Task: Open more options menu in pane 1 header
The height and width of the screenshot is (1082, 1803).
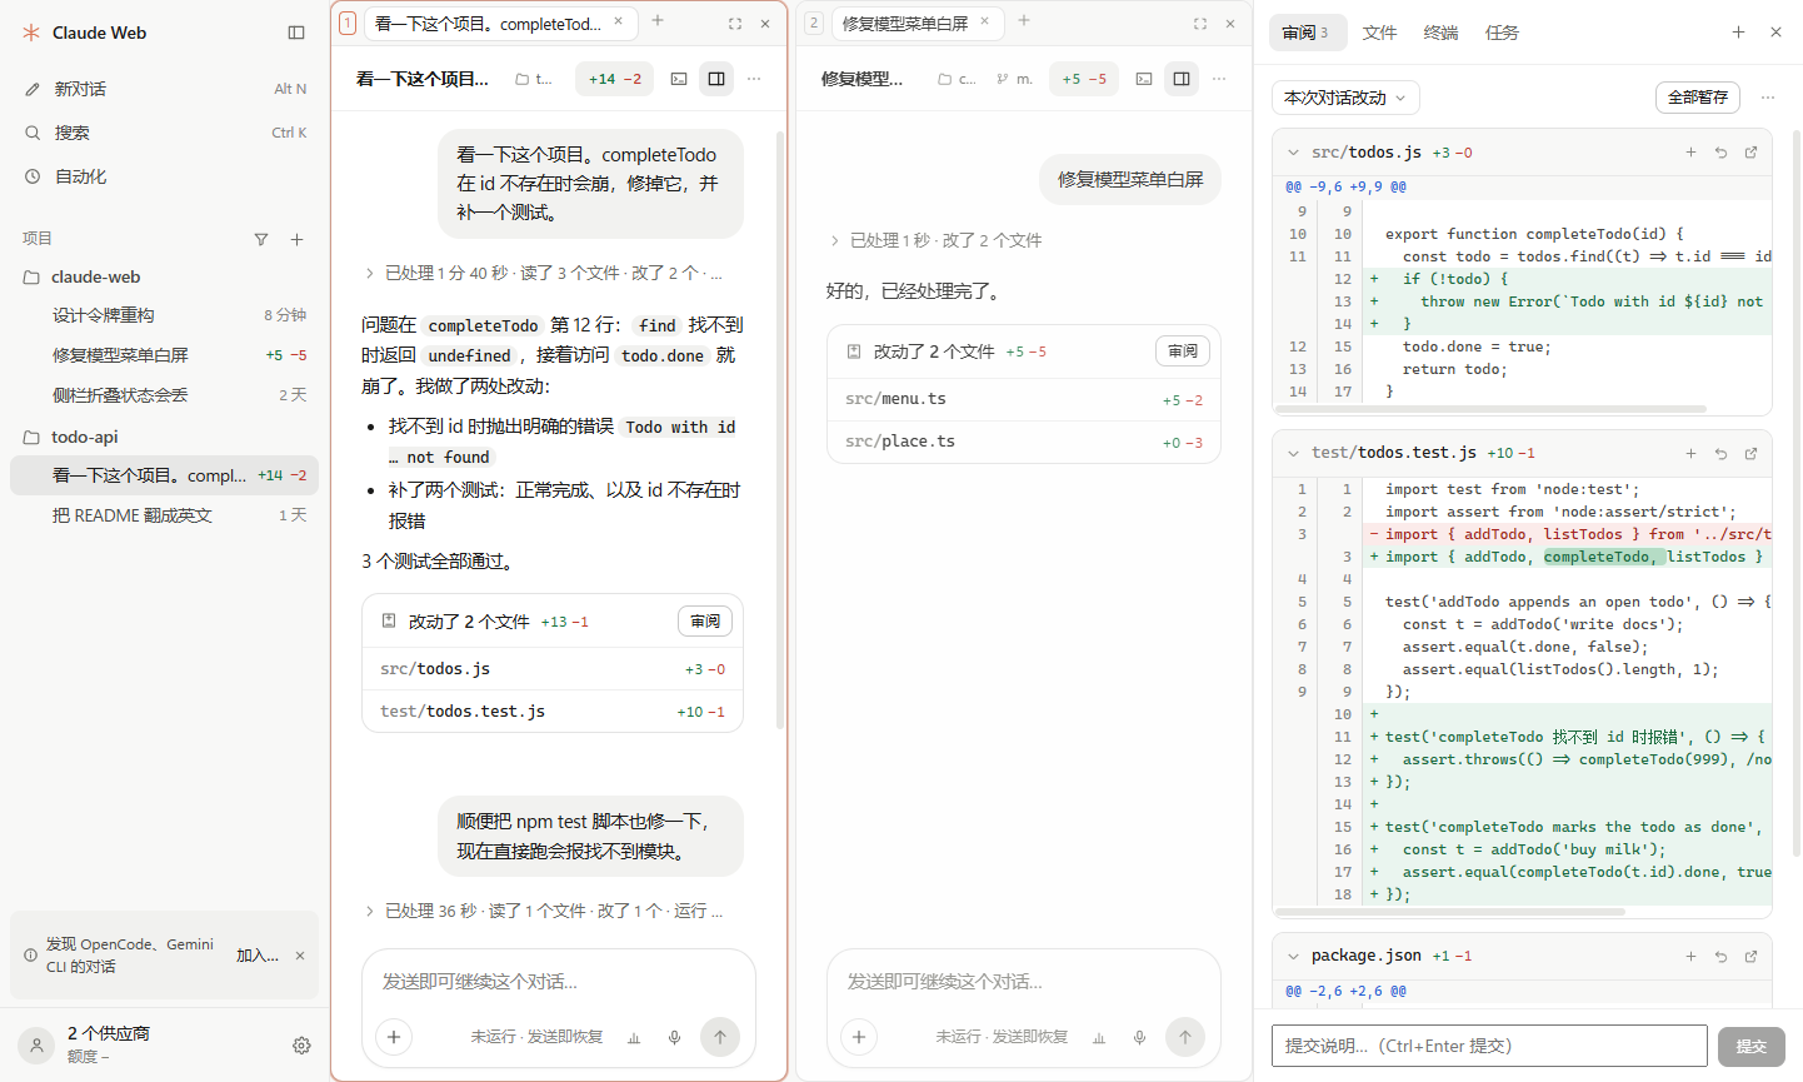Action: point(754,79)
